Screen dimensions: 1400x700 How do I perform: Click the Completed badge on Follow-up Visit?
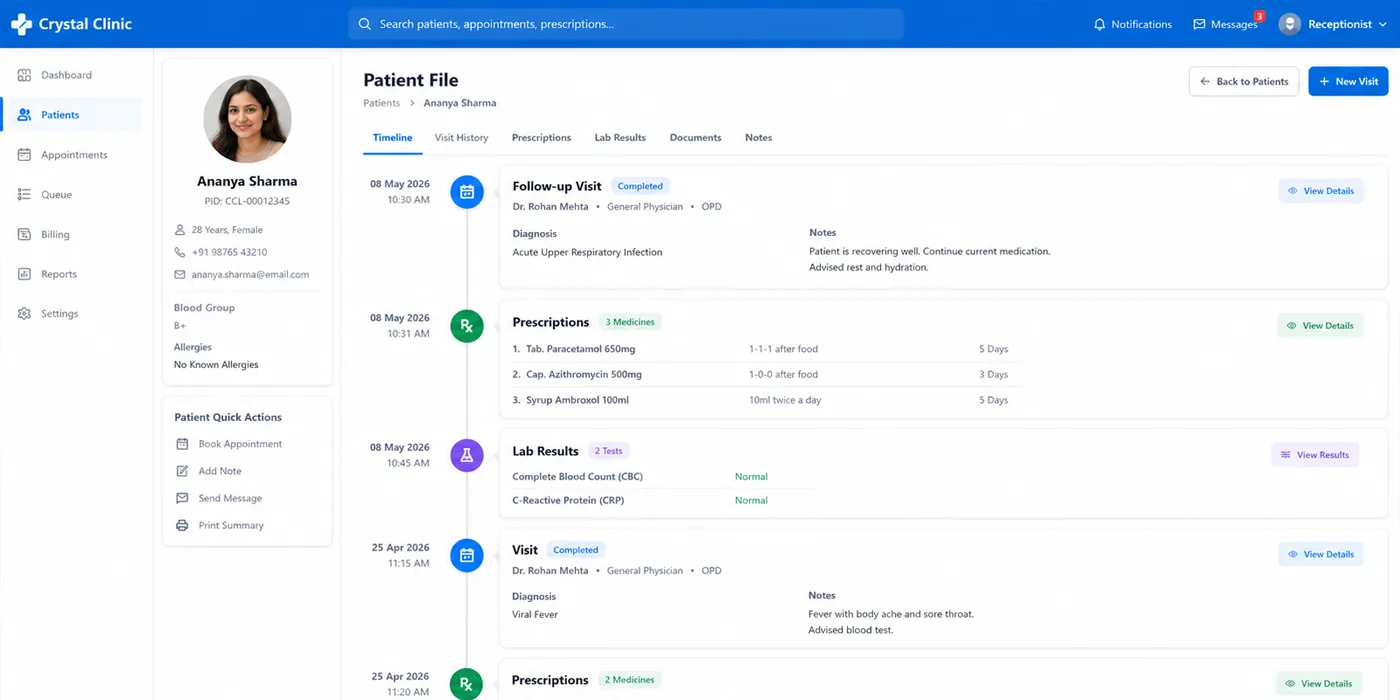pos(640,186)
